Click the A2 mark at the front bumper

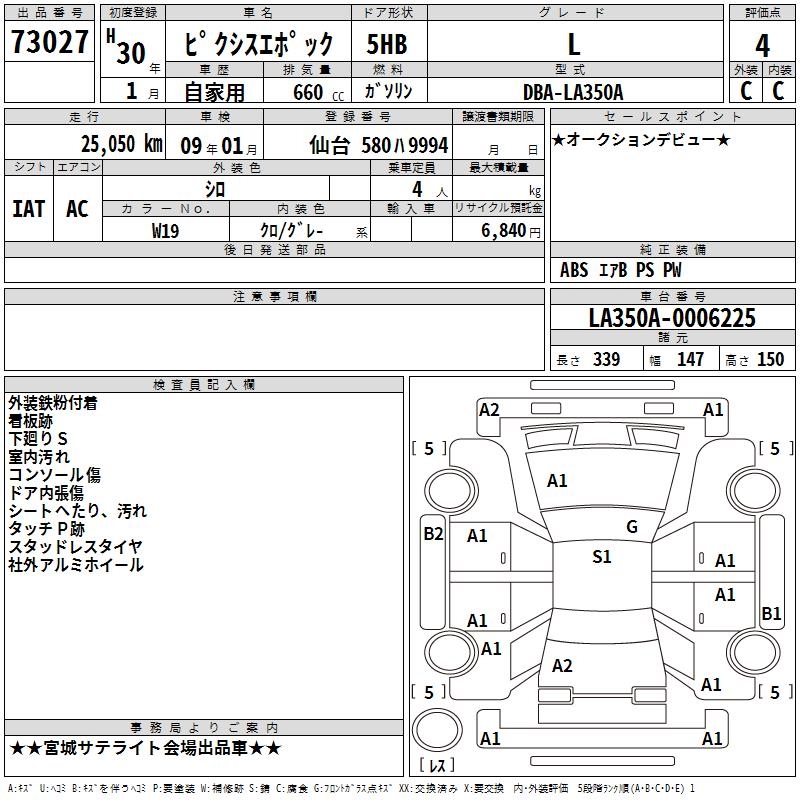click(x=489, y=410)
